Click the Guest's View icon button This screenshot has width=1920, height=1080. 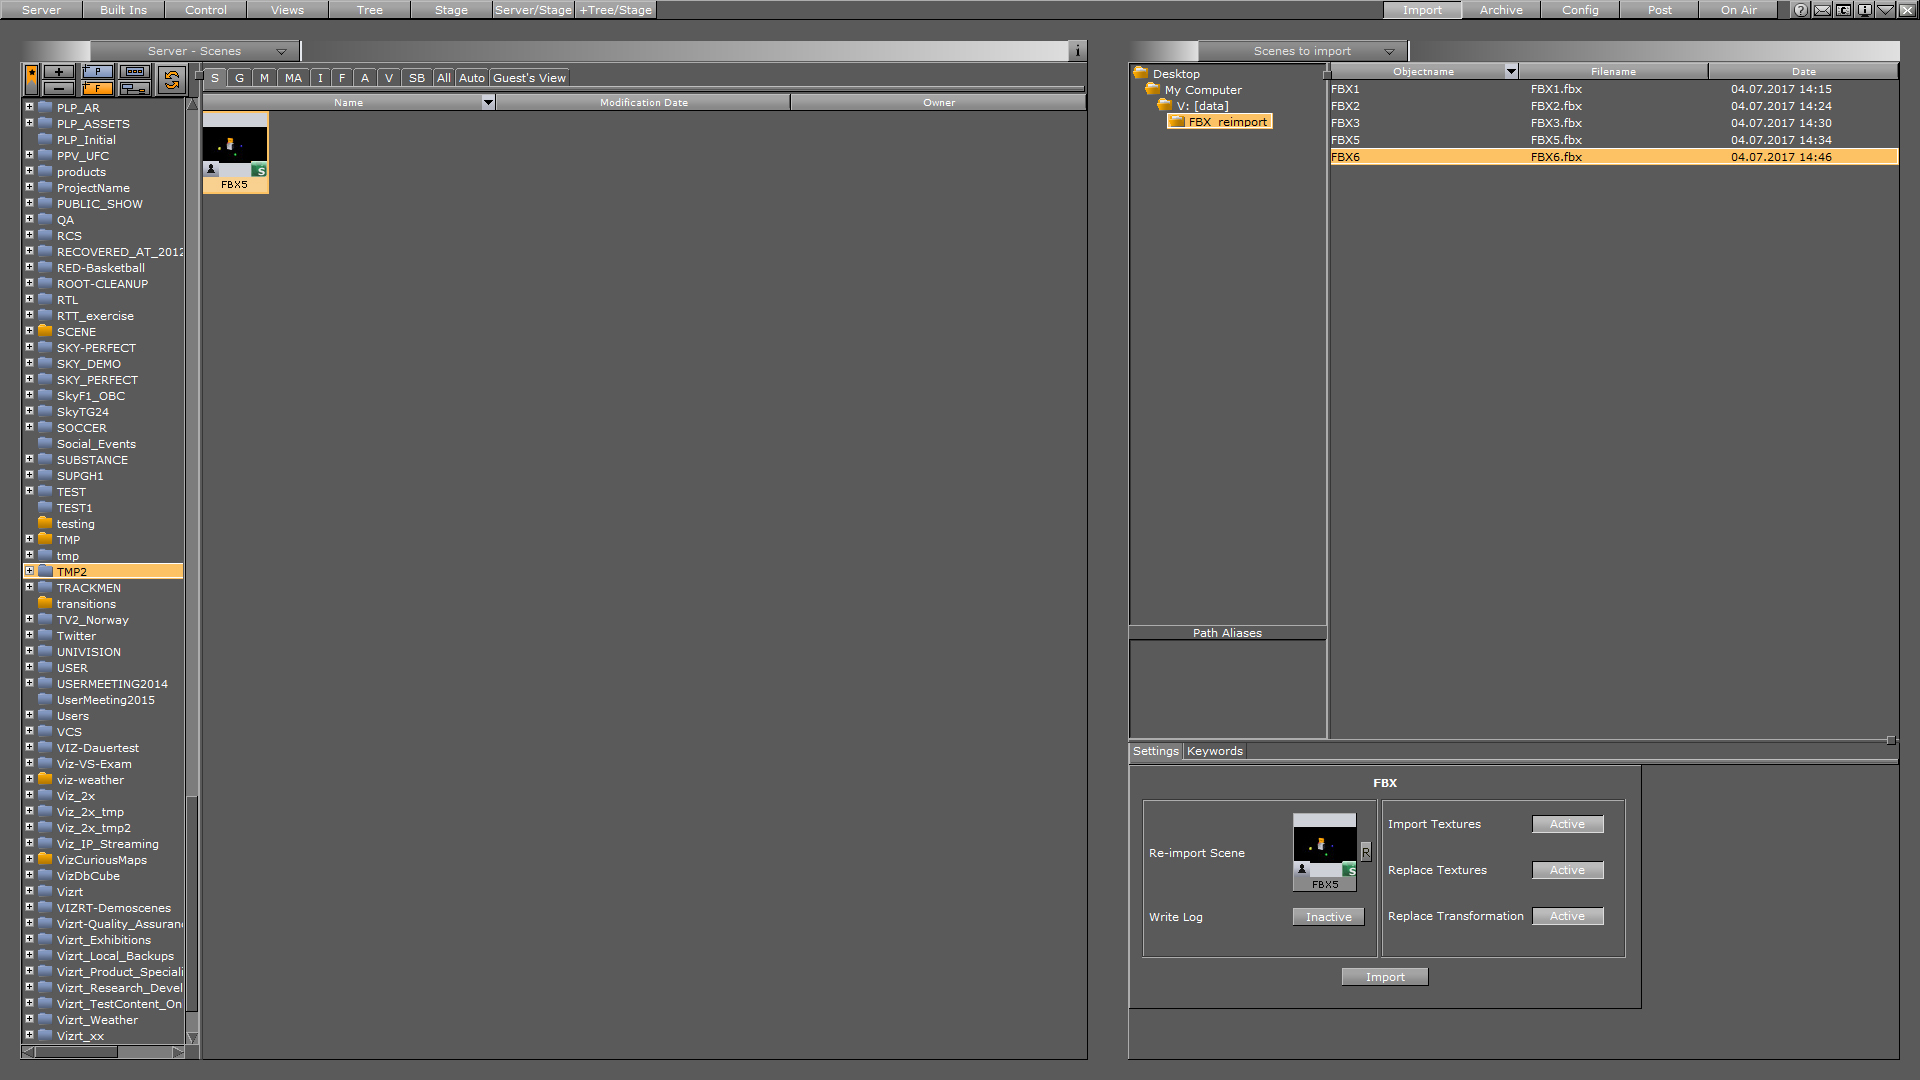(527, 78)
